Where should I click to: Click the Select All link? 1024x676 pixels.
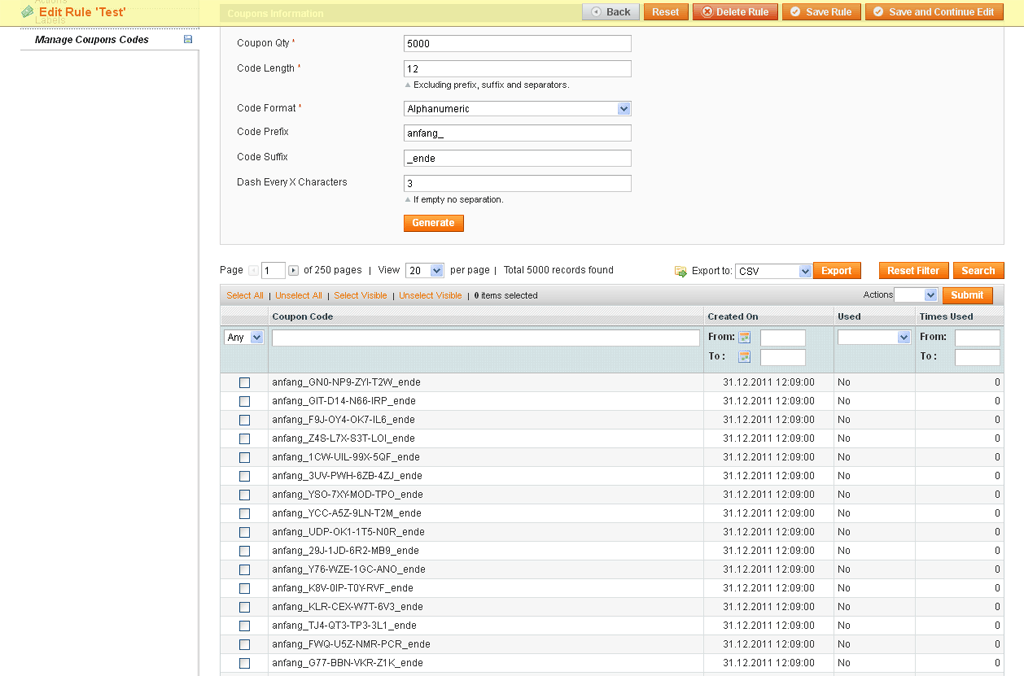[x=245, y=296]
